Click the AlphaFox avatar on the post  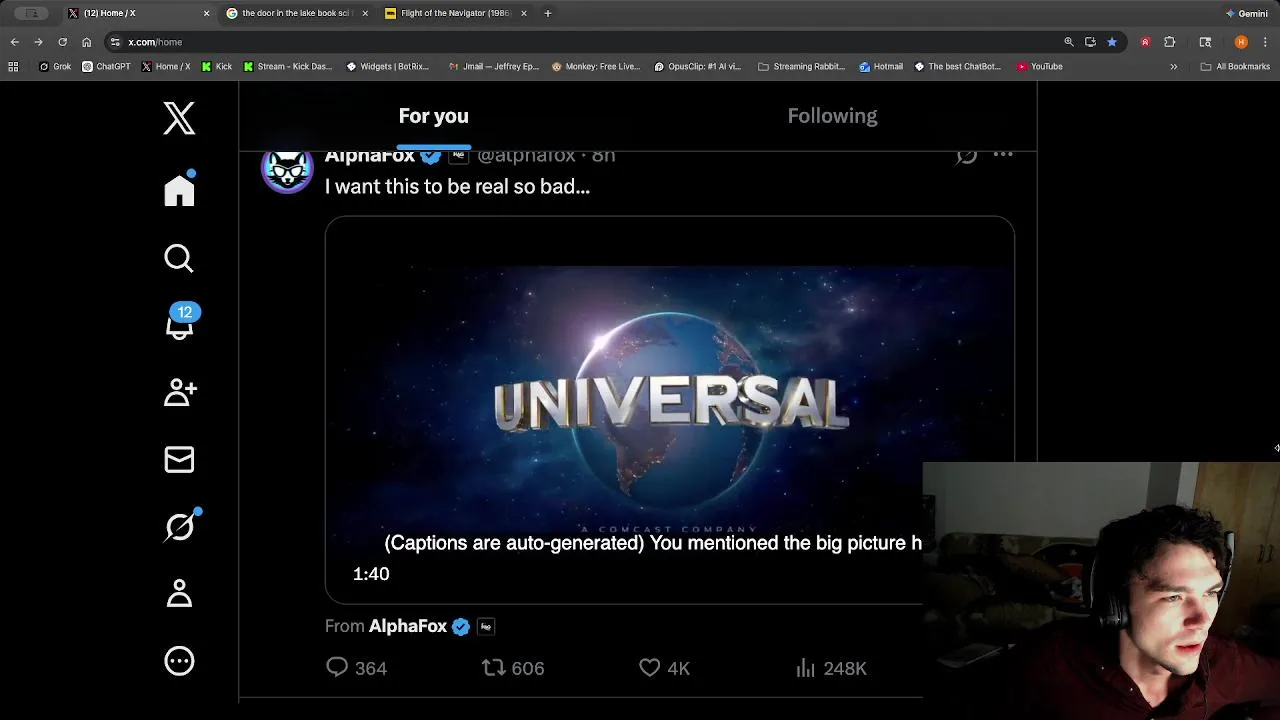(x=287, y=168)
